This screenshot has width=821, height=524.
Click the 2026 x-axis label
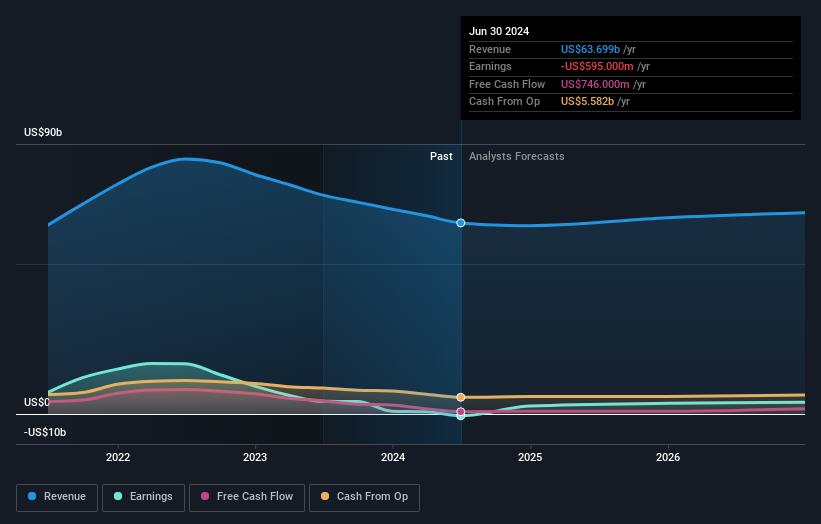668,457
